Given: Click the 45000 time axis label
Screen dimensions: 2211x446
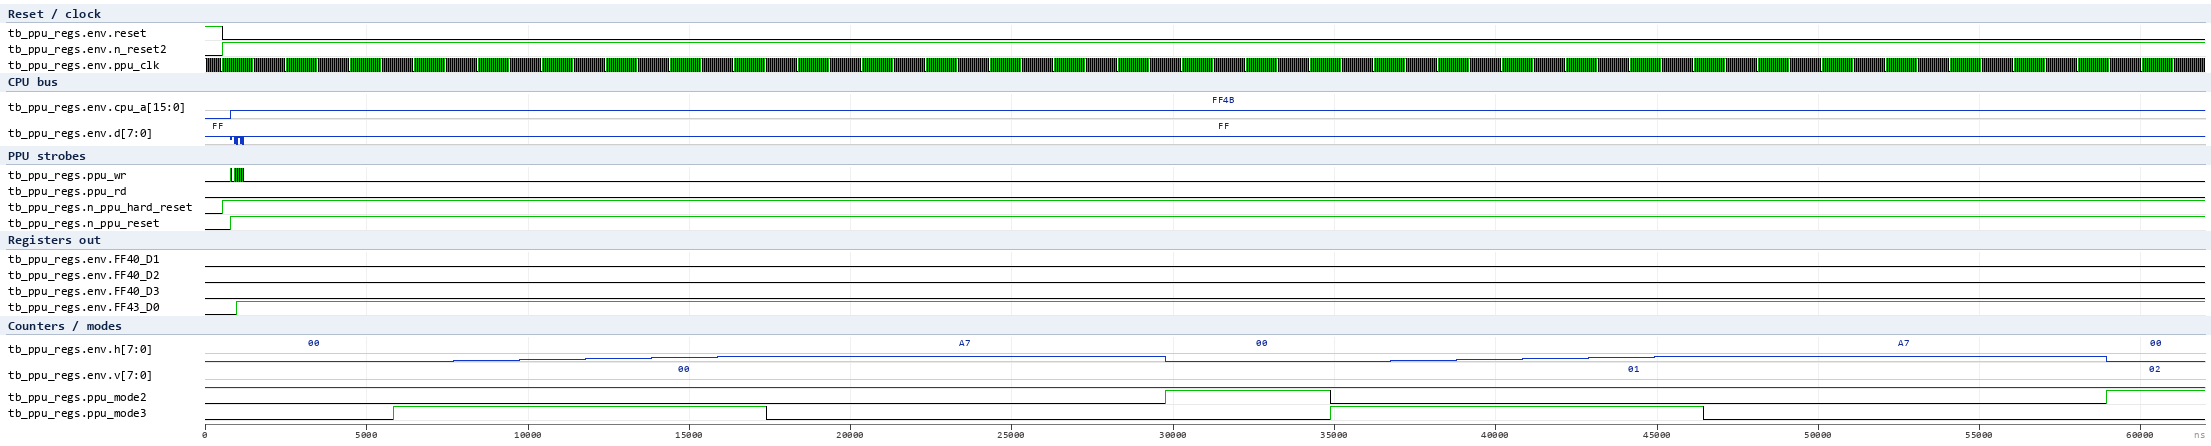Looking at the screenshot, I should (1656, 435).
